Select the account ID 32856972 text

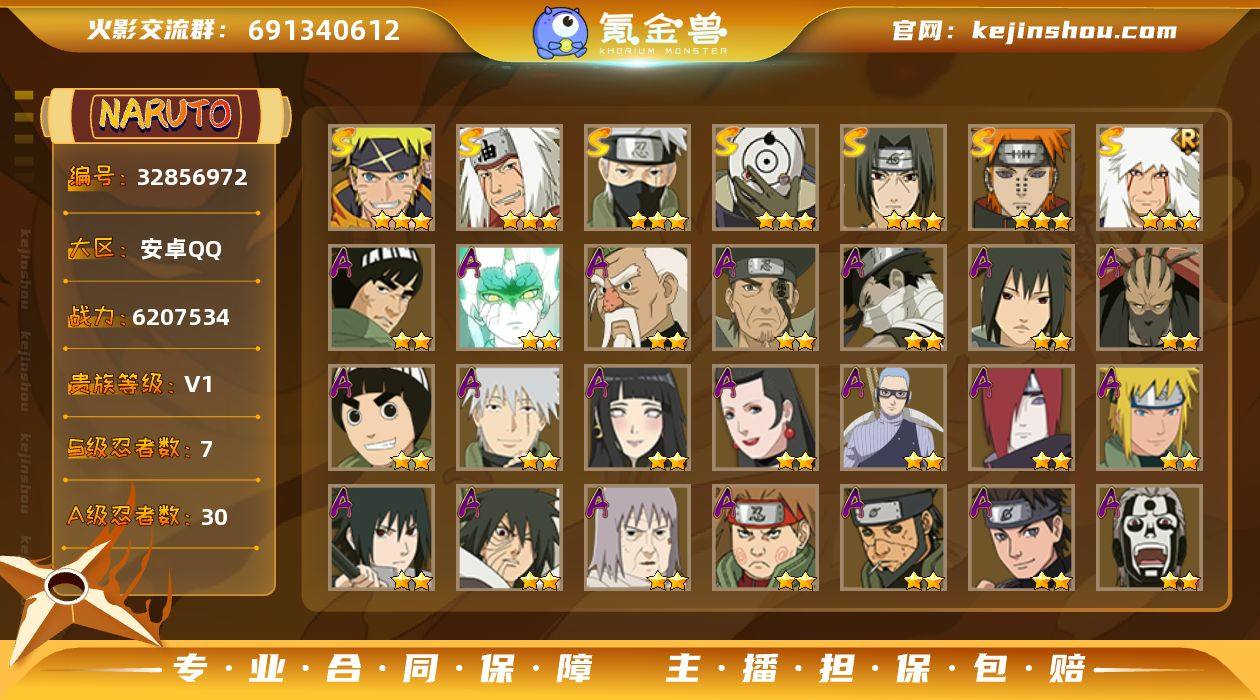(192, 178)
